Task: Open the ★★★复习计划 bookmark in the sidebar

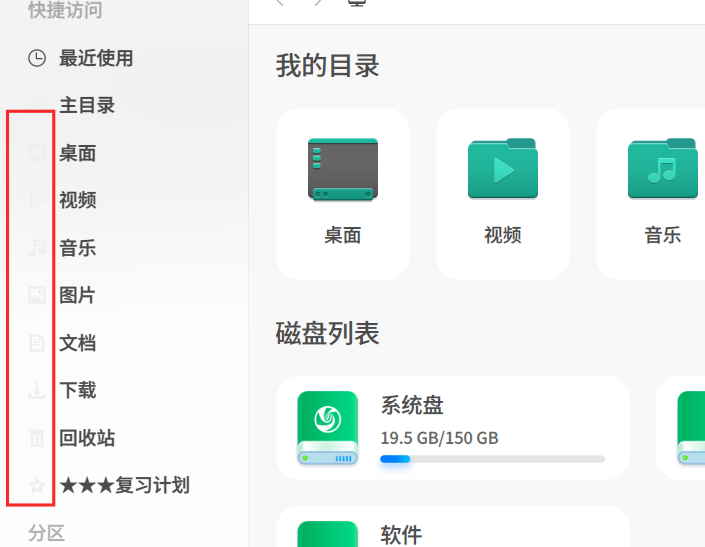Action: tap(125, 485)
